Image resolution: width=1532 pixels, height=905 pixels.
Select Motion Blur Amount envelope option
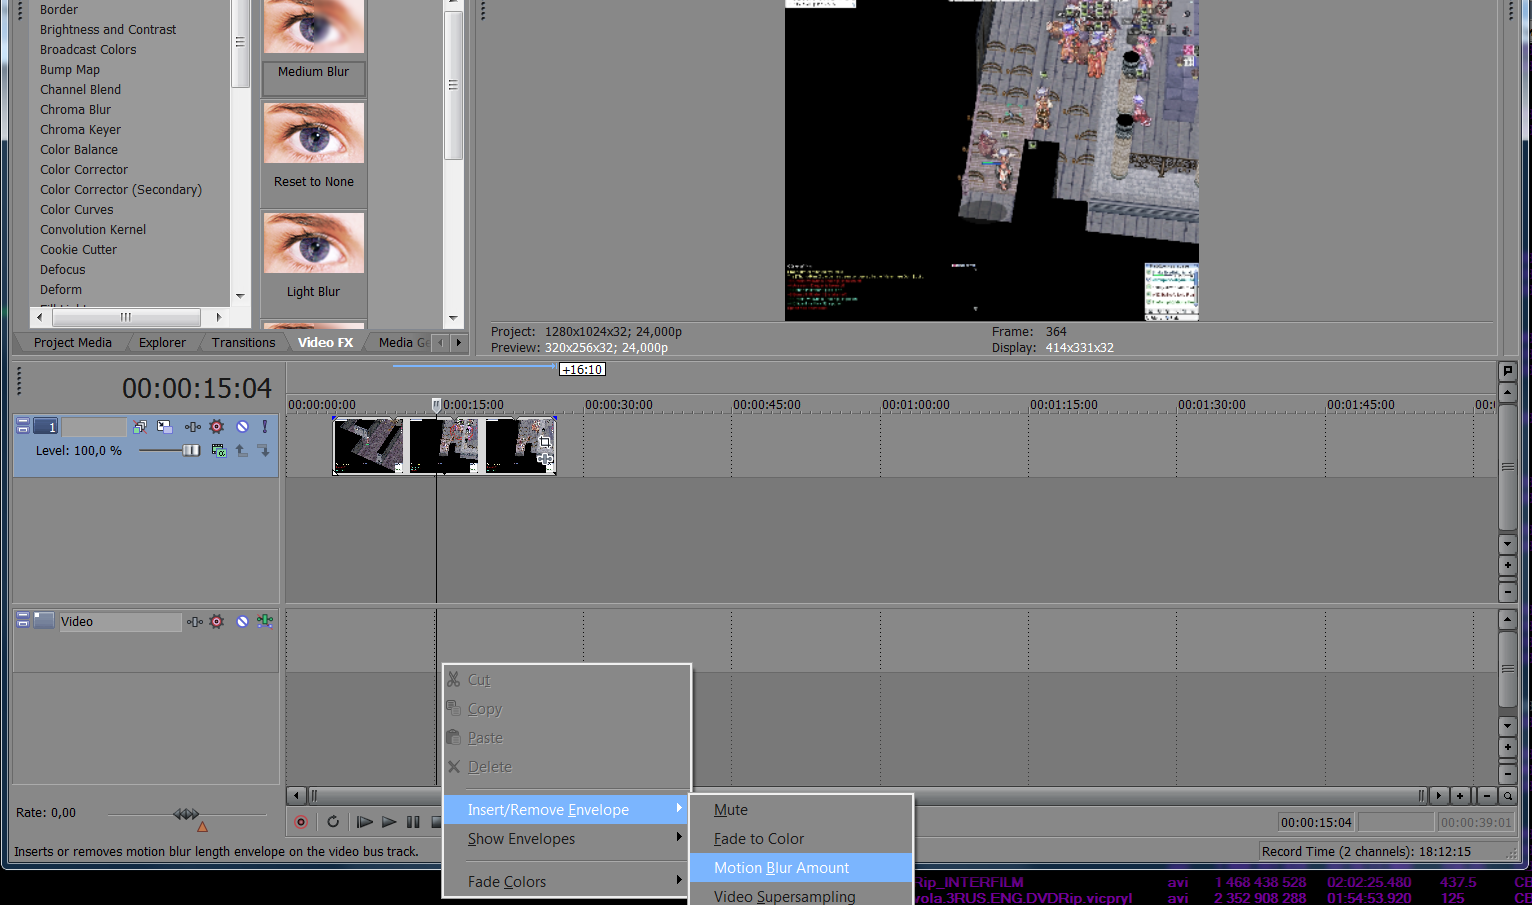click(x=781, y=868)
